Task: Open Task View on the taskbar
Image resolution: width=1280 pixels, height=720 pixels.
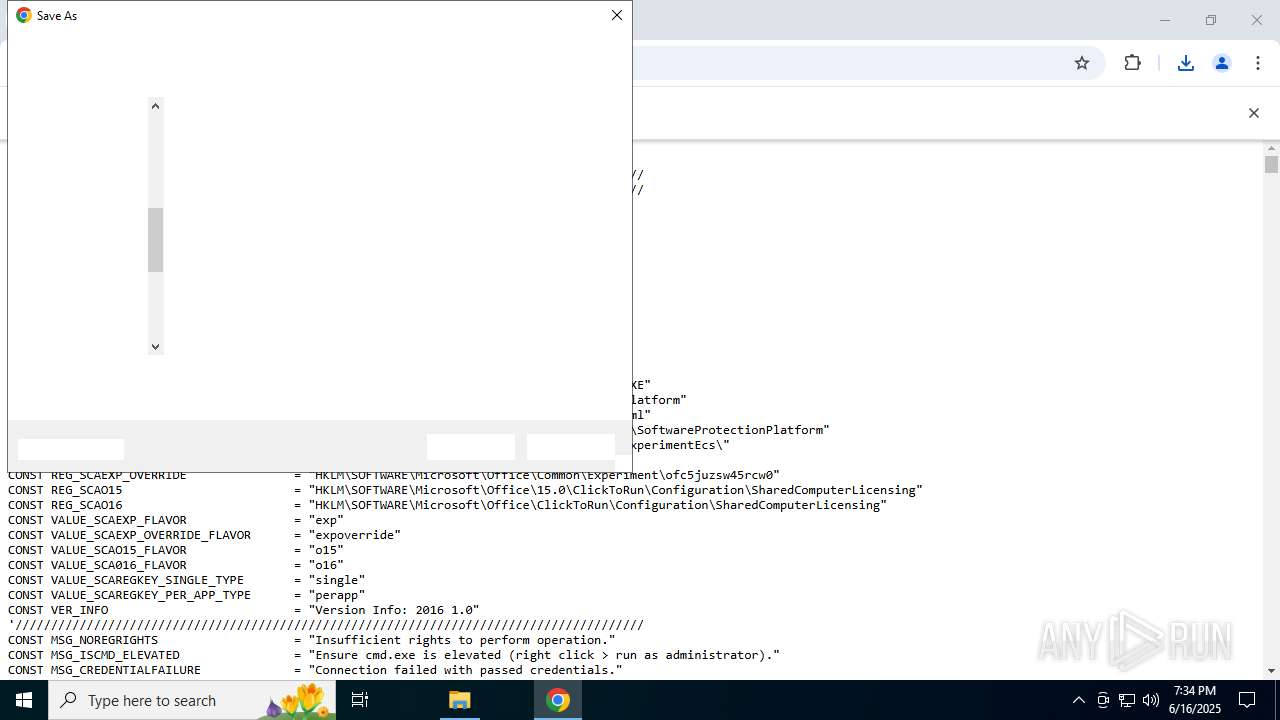Action: (360, 700)
